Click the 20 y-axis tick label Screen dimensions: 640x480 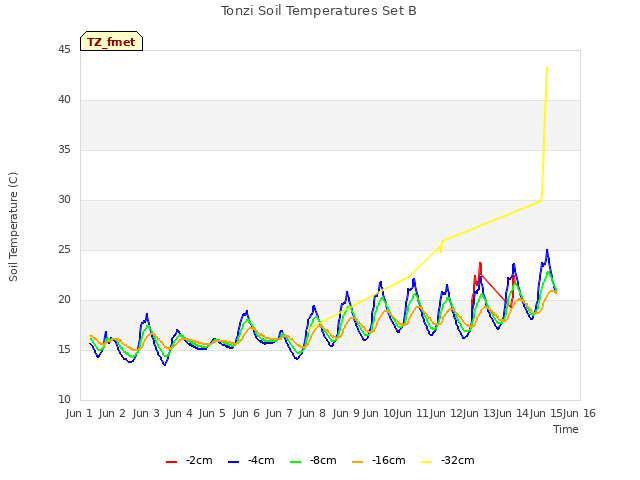(x=64, y=300)
